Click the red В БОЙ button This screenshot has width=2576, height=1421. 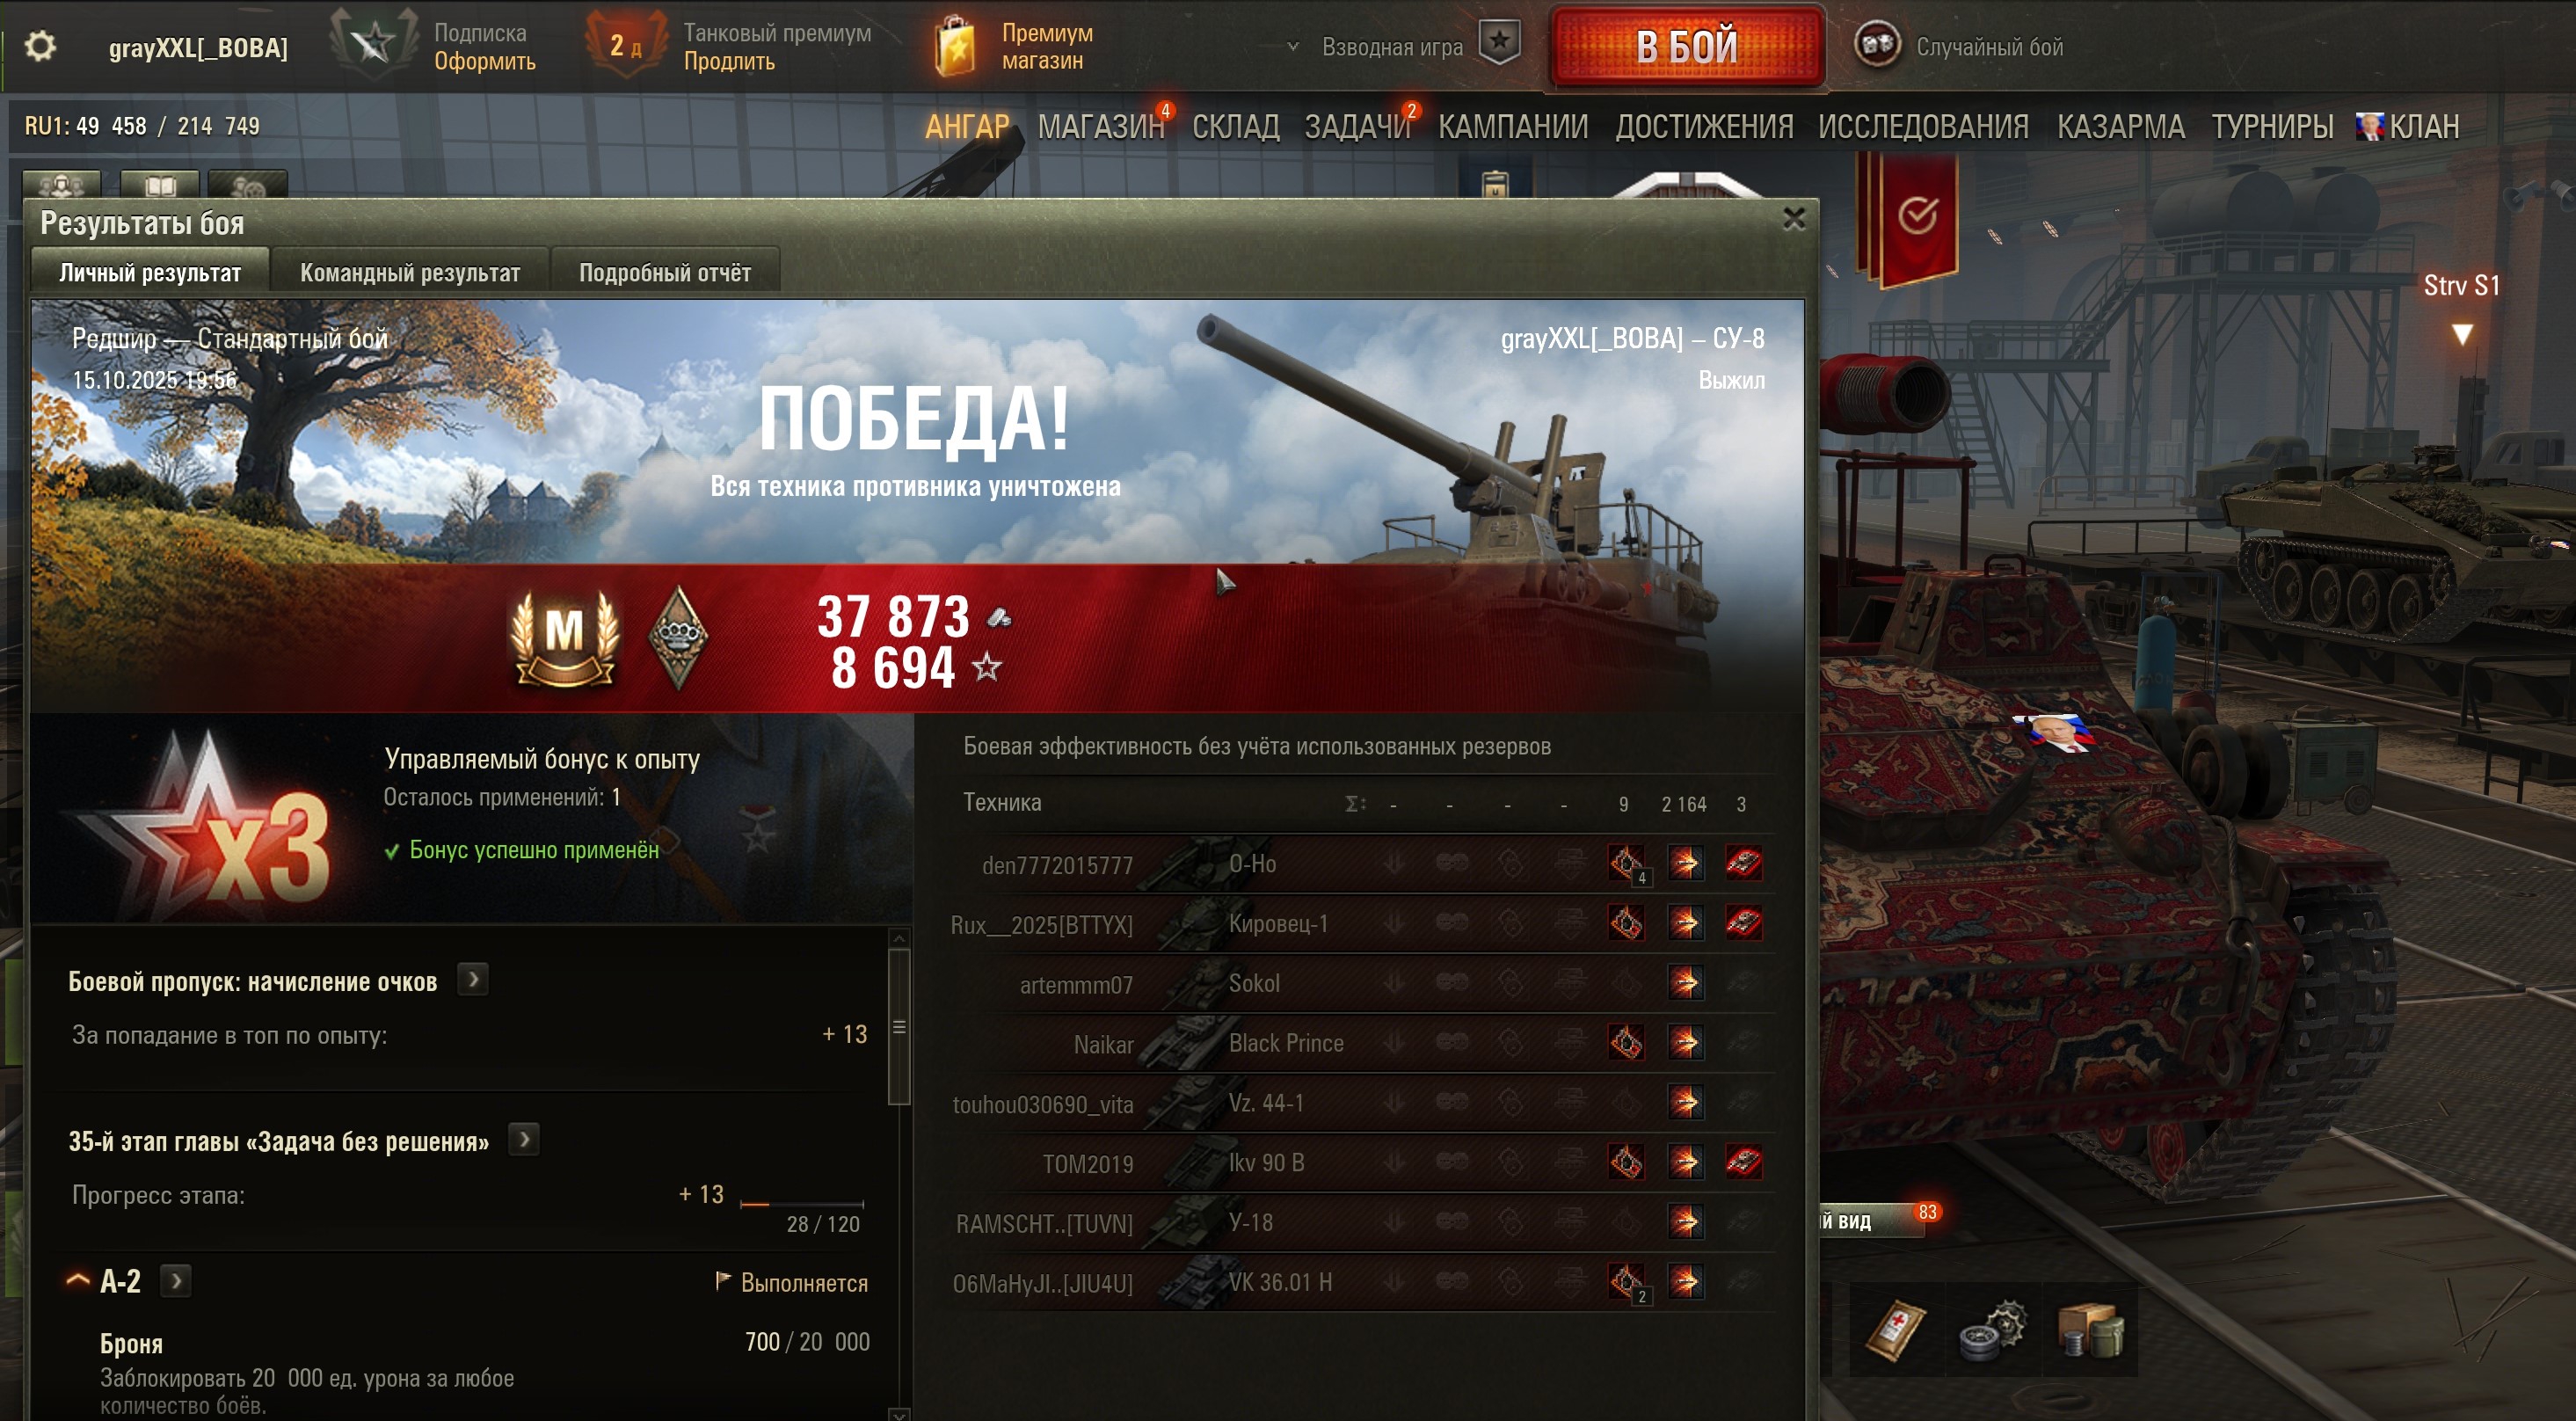click(x=1687, y=47)
